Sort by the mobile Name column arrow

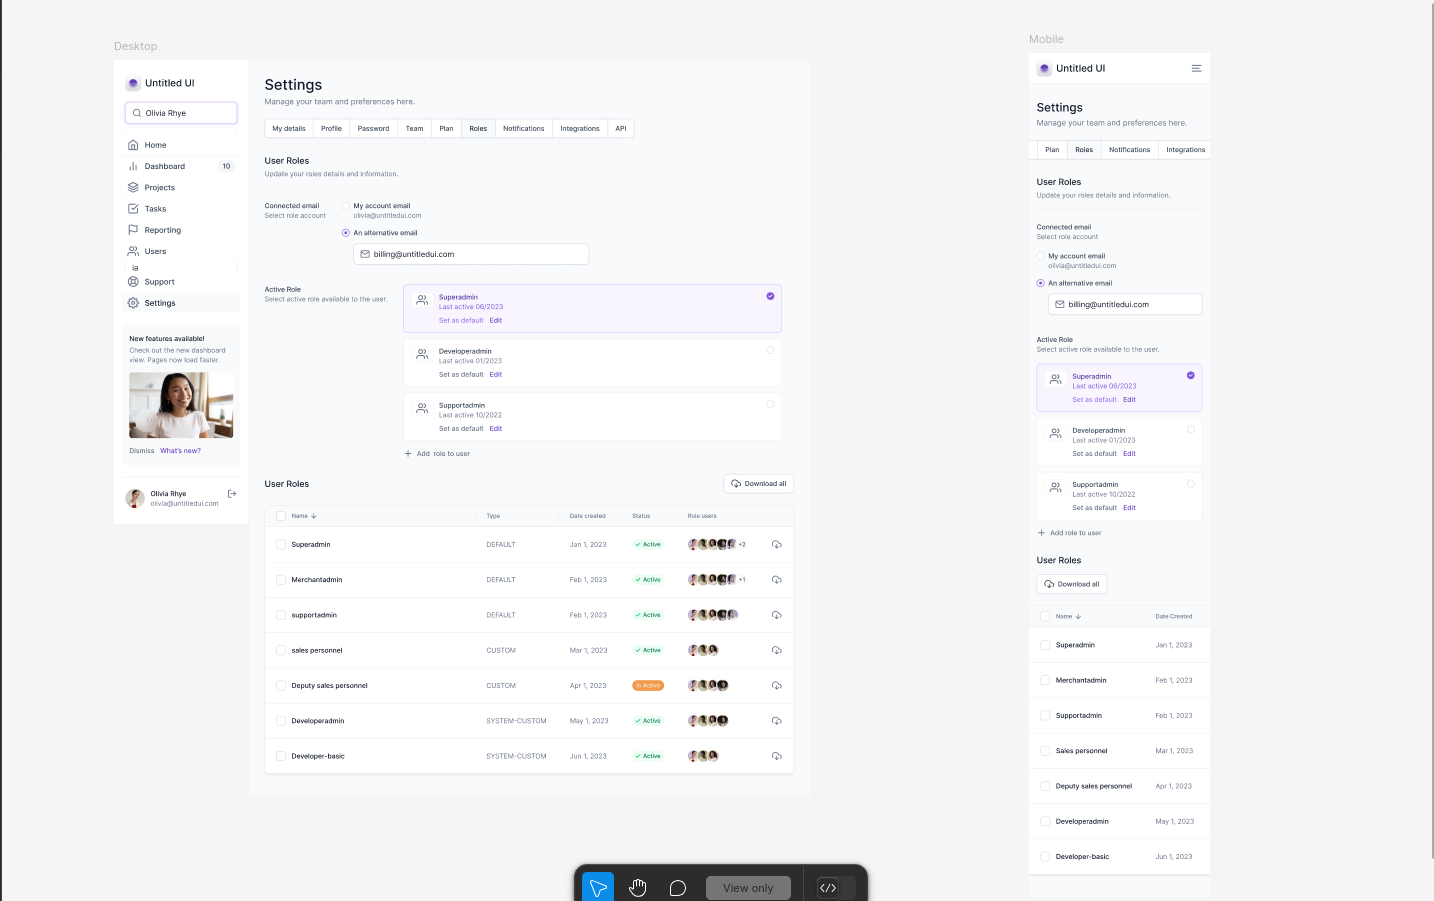[x=1078, y=617]
